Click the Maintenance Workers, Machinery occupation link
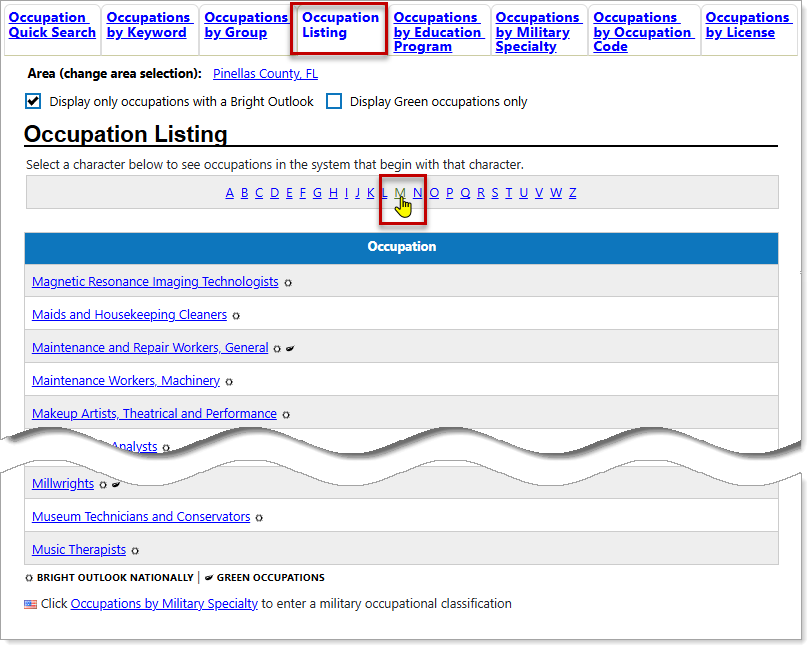This screenshot has height=650, width=812. point(126,381)
